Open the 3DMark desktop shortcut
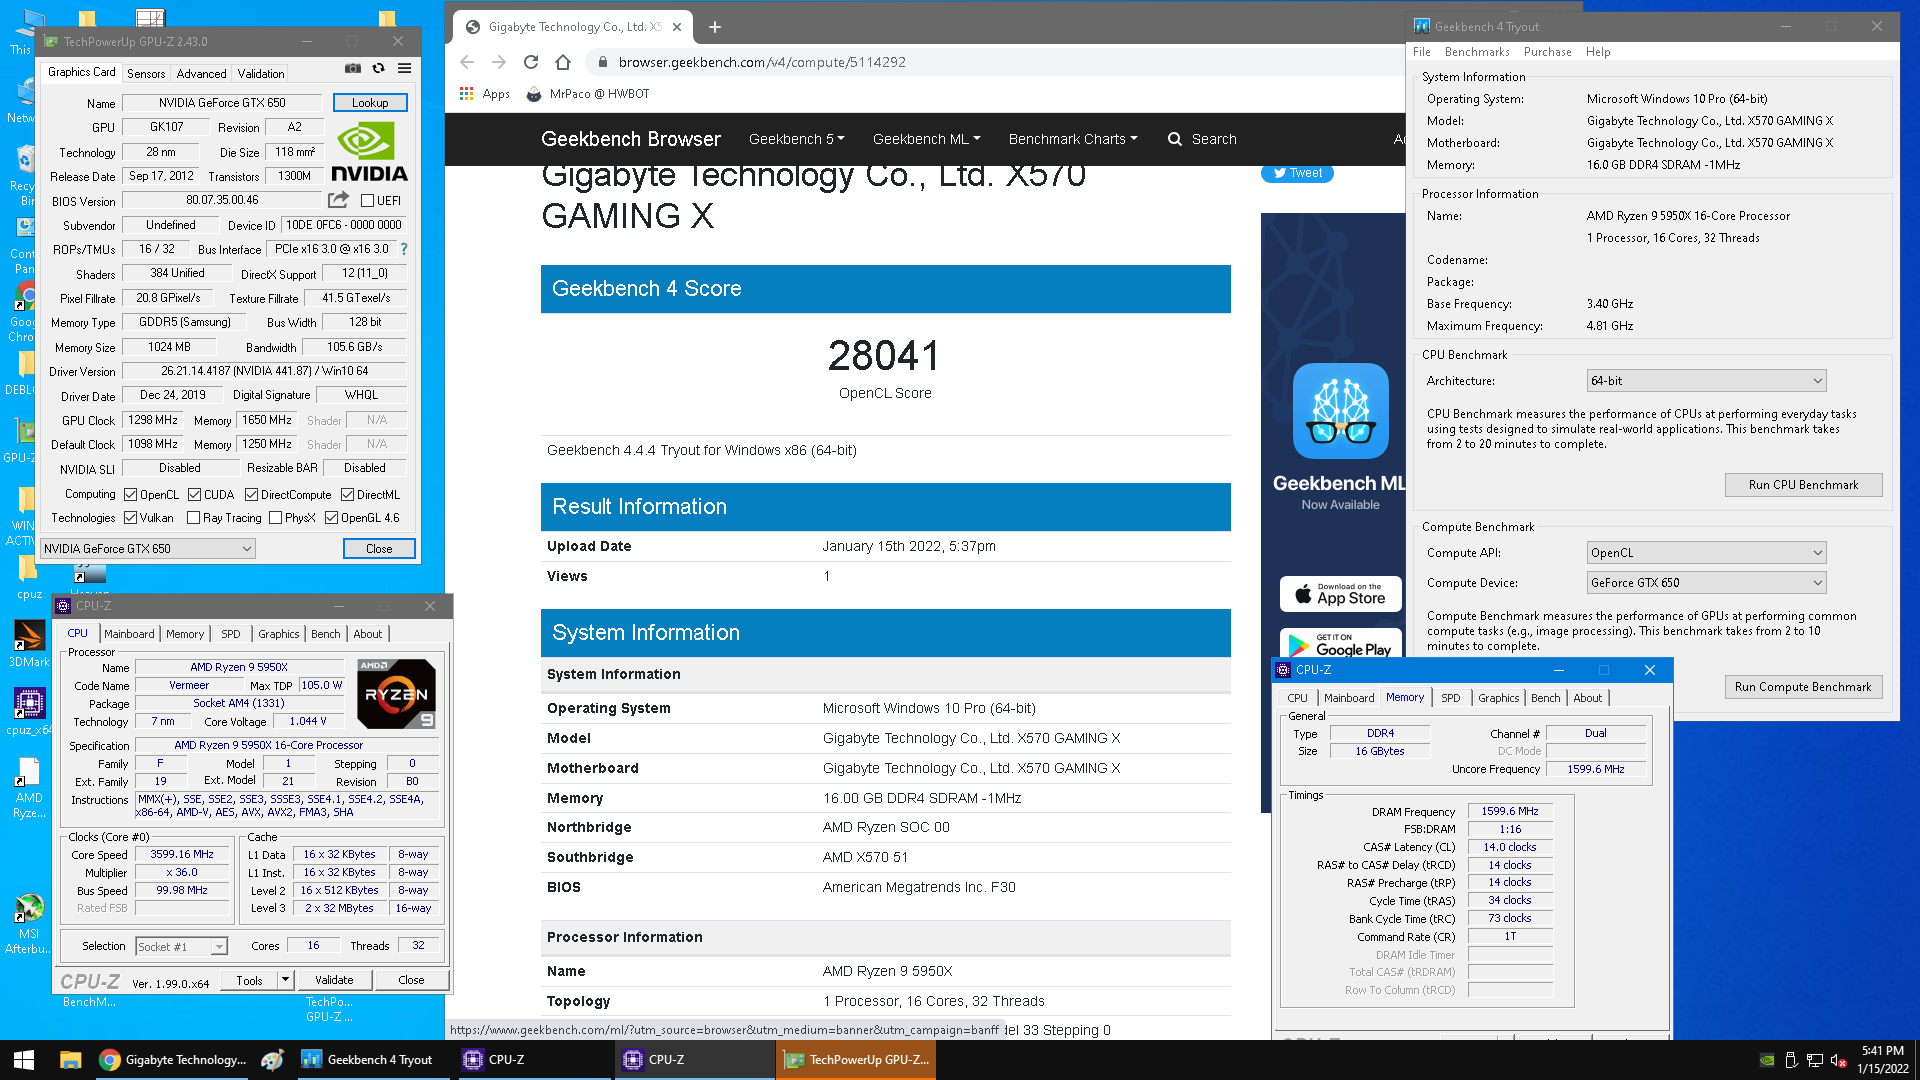 29,643
